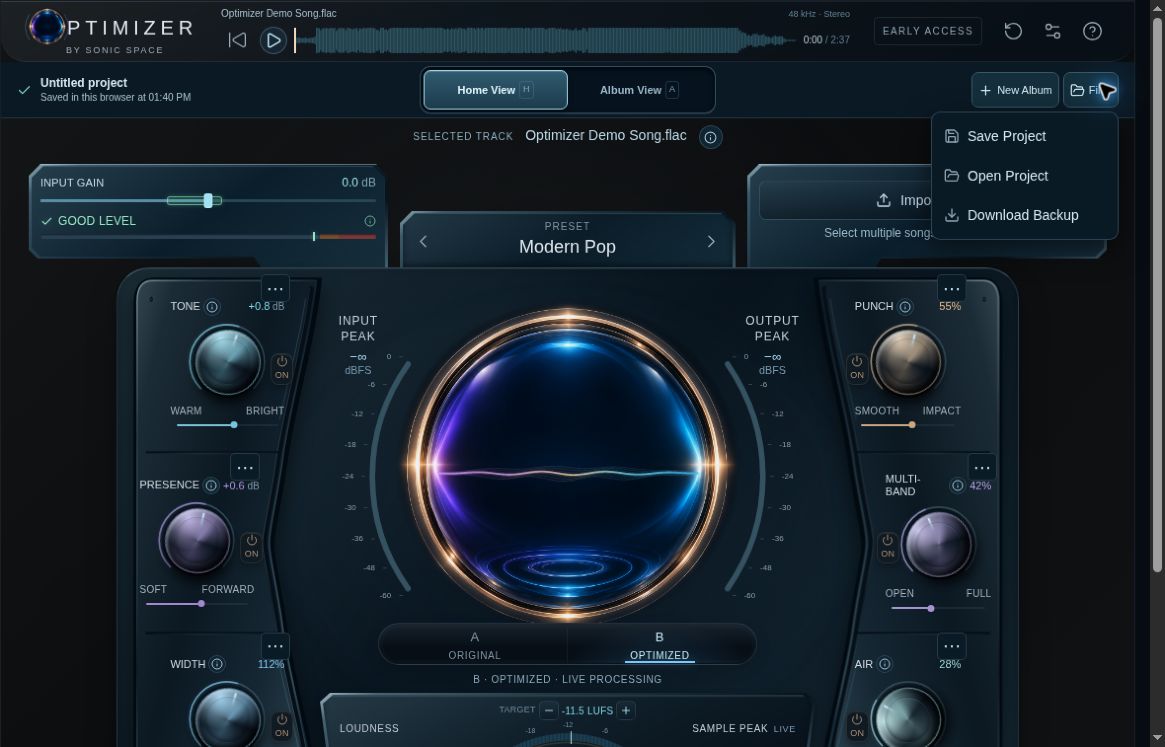The image size is (1165, 747).
Task: Toggle the Air ON power button
Action: pyautogui.click(x=857, y=725)
